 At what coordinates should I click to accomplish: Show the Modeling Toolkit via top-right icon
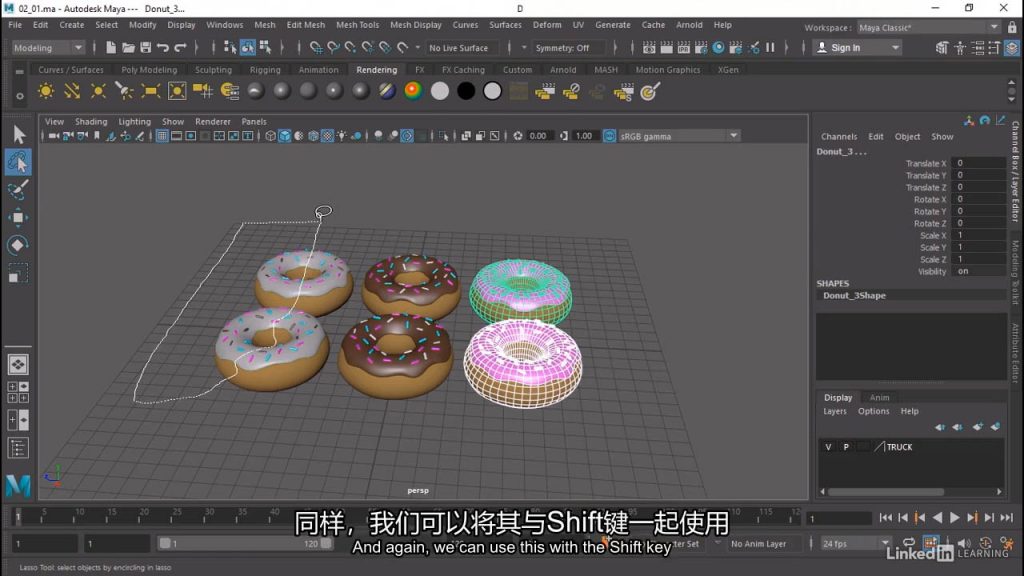point(941,48)
